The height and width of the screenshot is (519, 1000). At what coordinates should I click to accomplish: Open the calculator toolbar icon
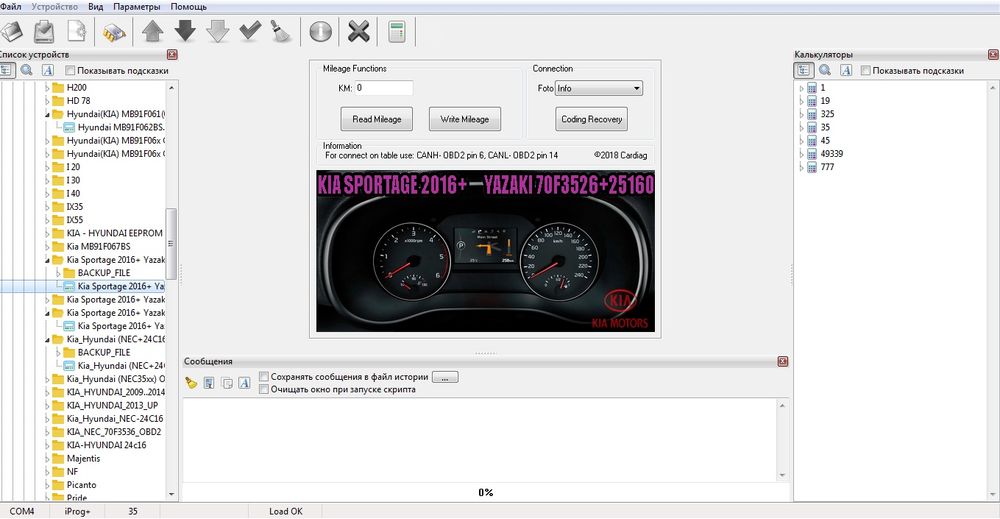point(397,31)
